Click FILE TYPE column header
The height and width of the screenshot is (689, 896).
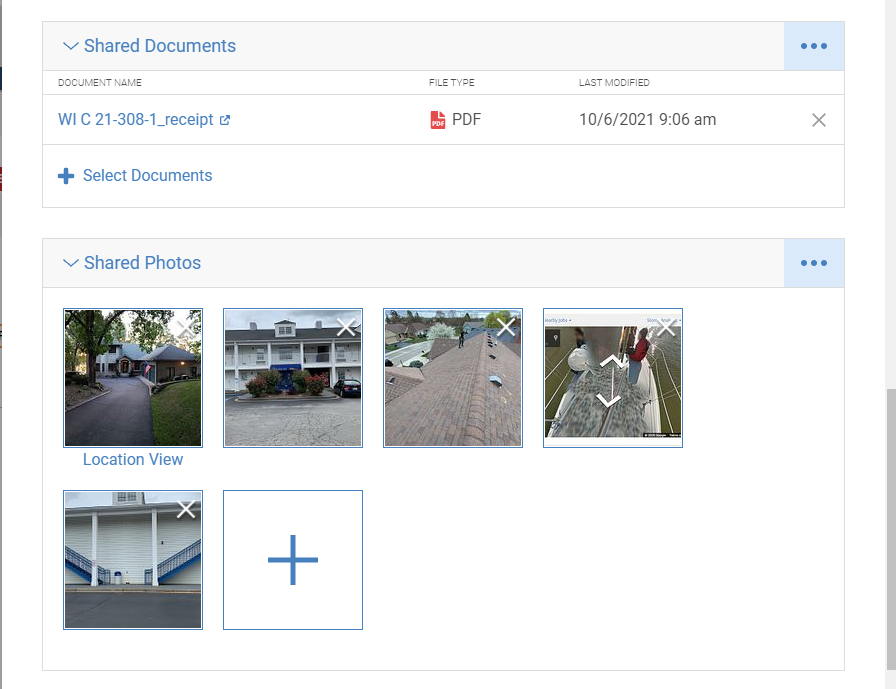[x=451, y=83]
